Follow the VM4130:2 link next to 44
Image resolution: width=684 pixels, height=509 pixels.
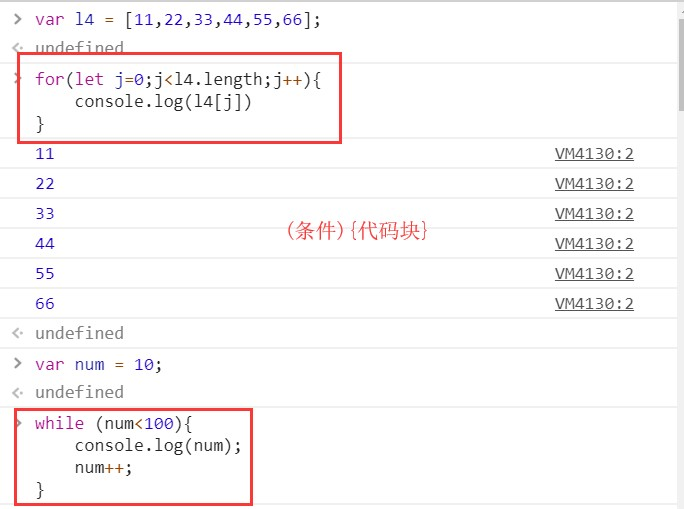[594, 244]
